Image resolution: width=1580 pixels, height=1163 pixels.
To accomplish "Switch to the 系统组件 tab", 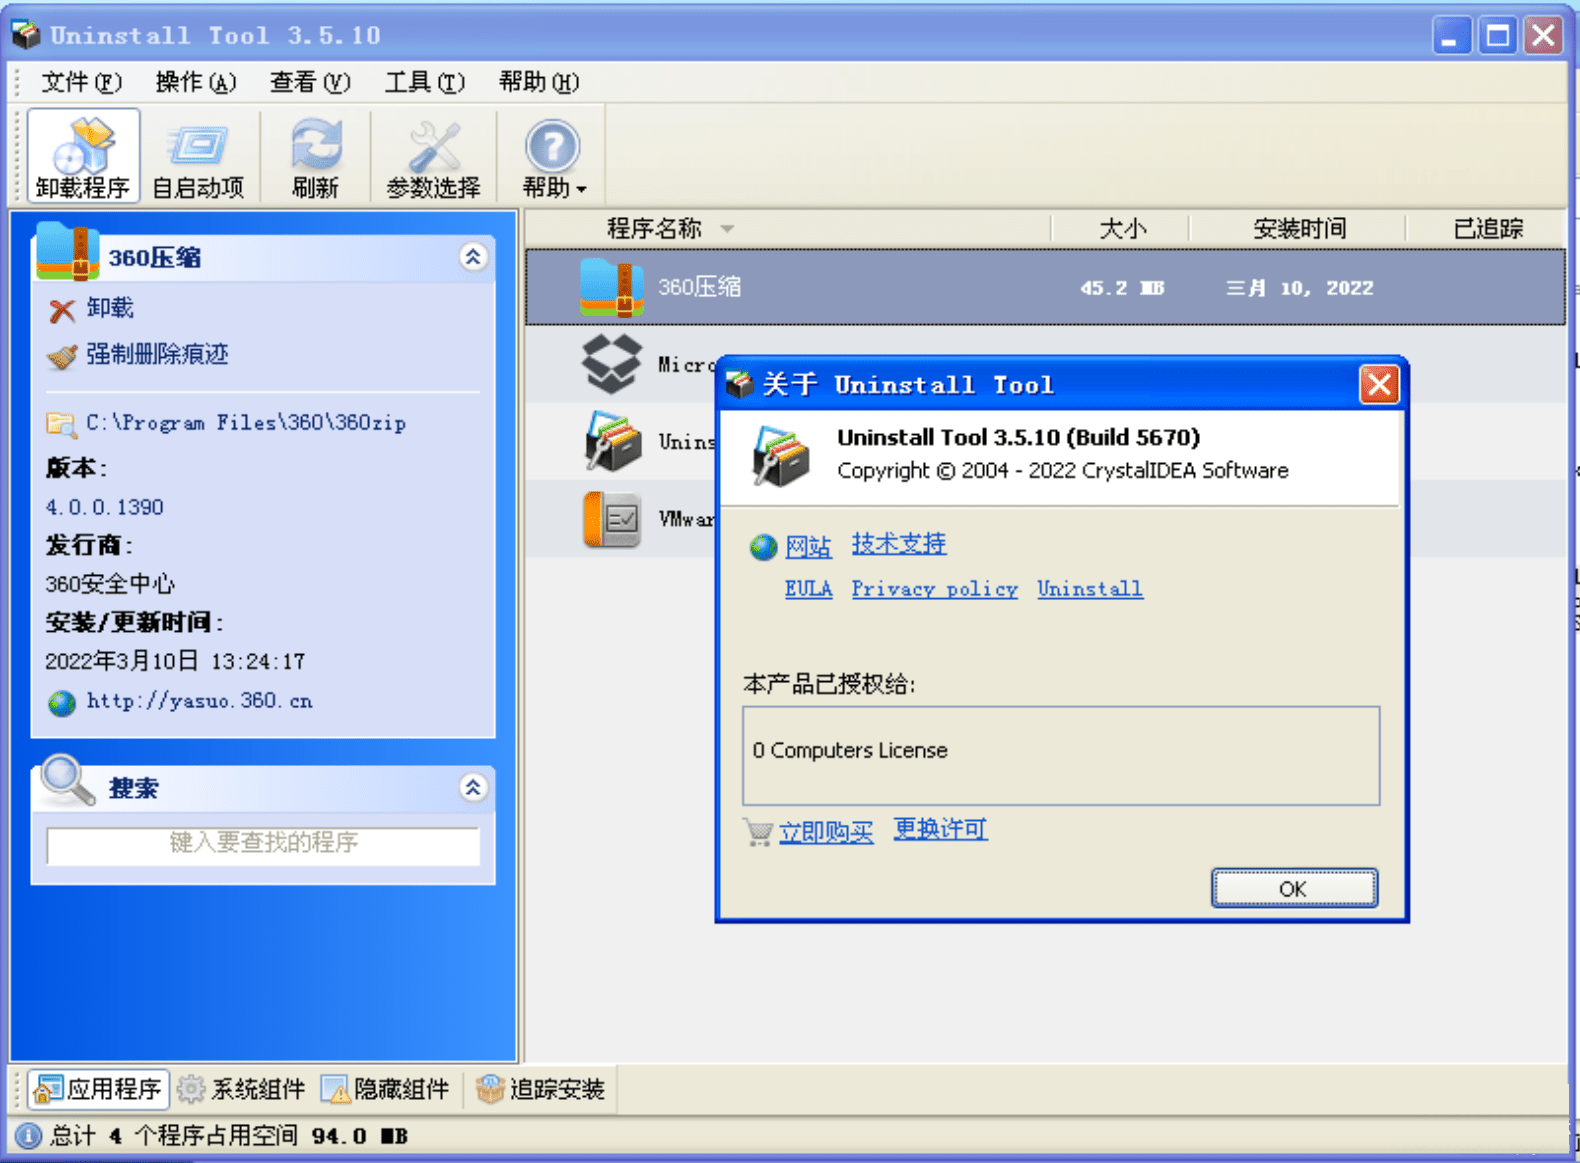I will 241,1089.
